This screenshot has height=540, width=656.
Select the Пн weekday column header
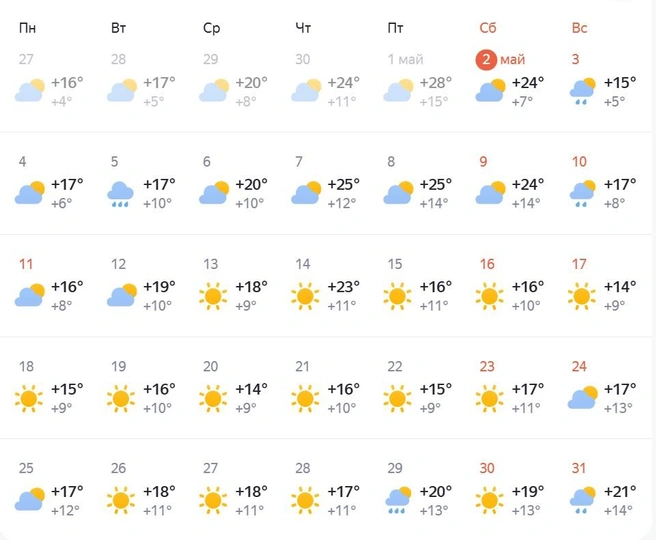[28, 28]
